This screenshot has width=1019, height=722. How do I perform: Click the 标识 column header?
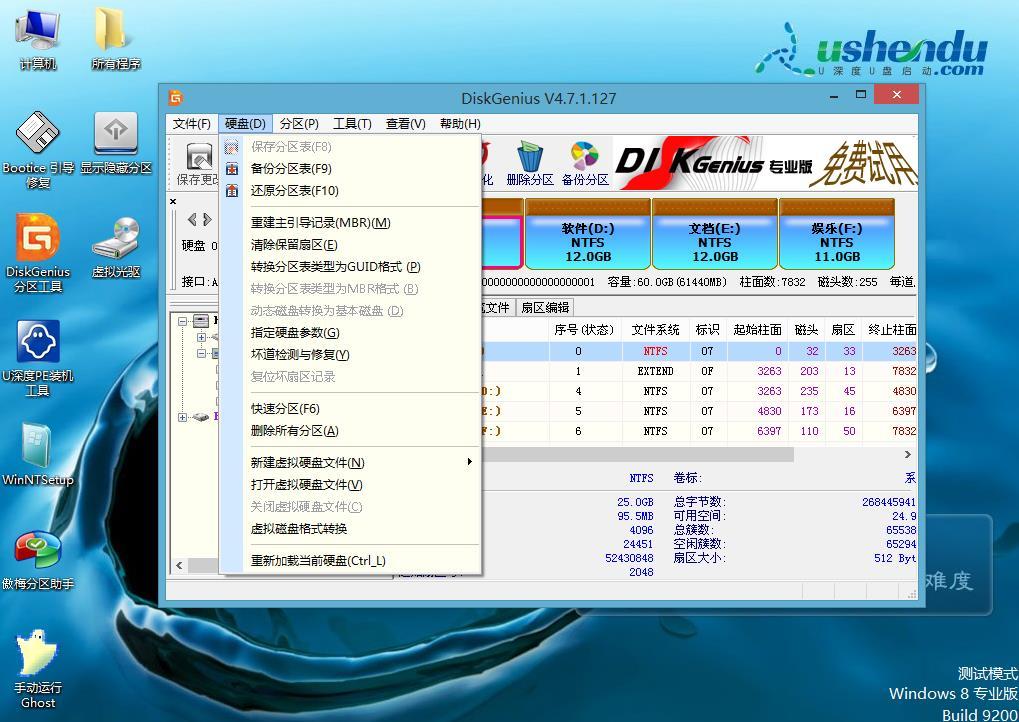click(x=708, y=330)
